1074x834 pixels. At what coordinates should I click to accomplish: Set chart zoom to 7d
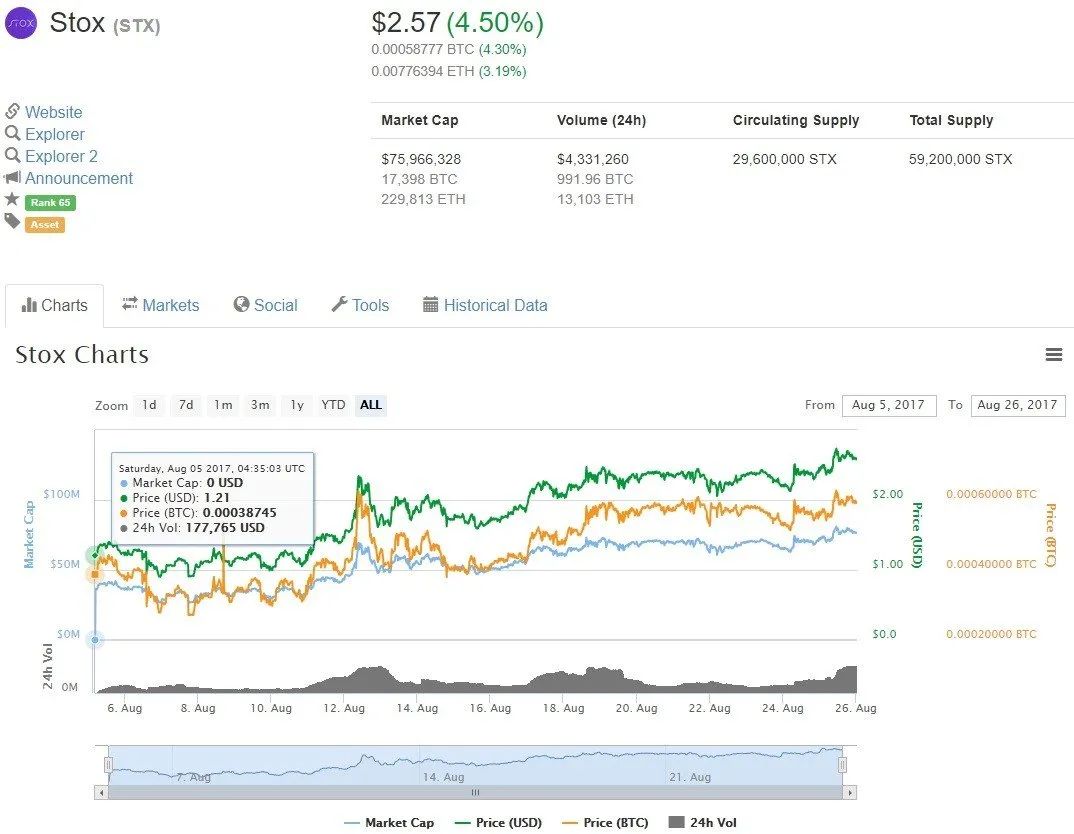186,405
